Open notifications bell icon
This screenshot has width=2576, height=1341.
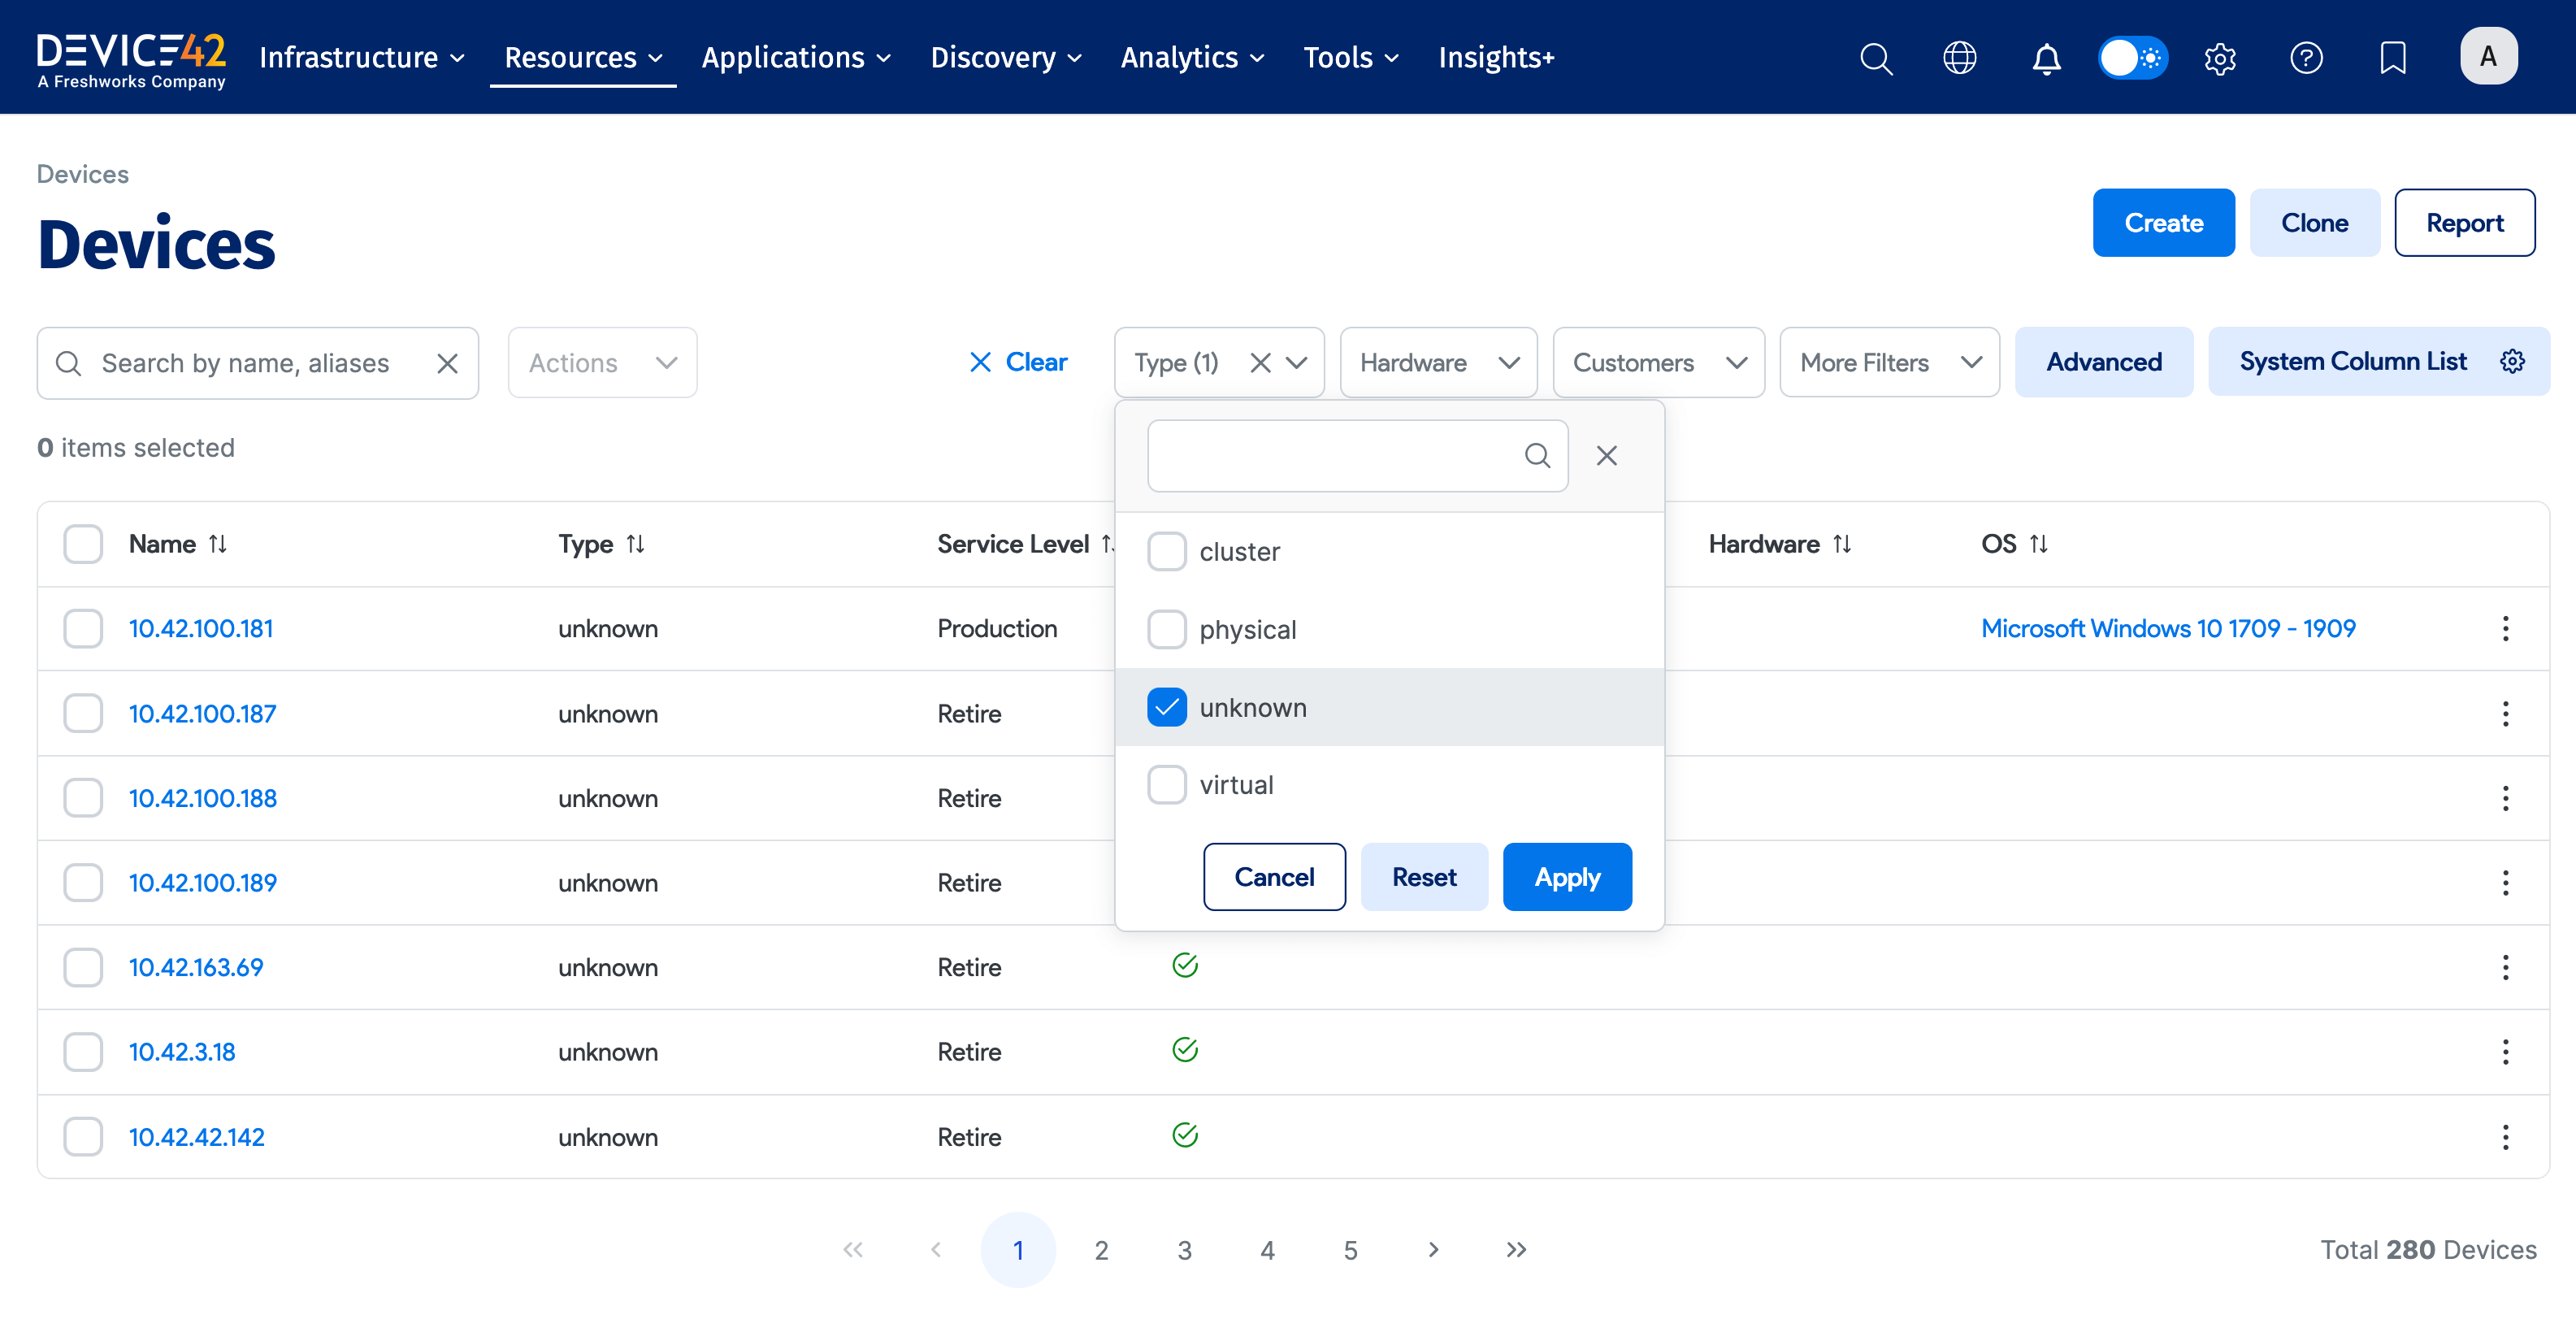2046,58
